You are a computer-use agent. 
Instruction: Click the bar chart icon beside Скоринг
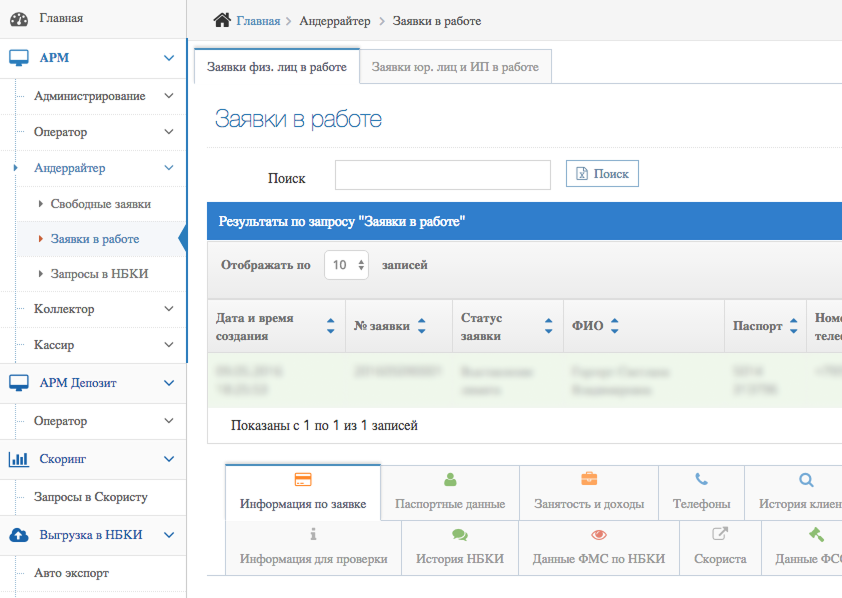[19, 459]
